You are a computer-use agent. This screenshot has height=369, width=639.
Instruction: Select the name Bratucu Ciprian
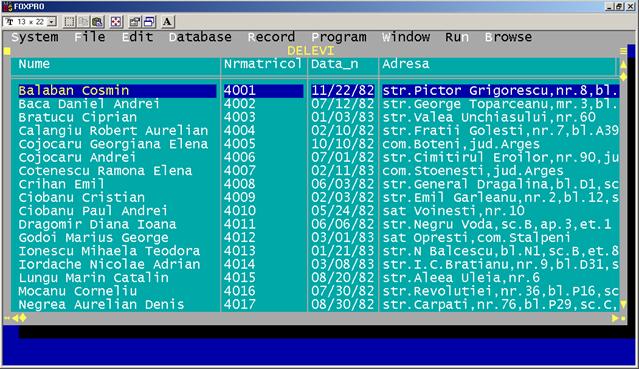pyautogui.click(x=78, y=117)
